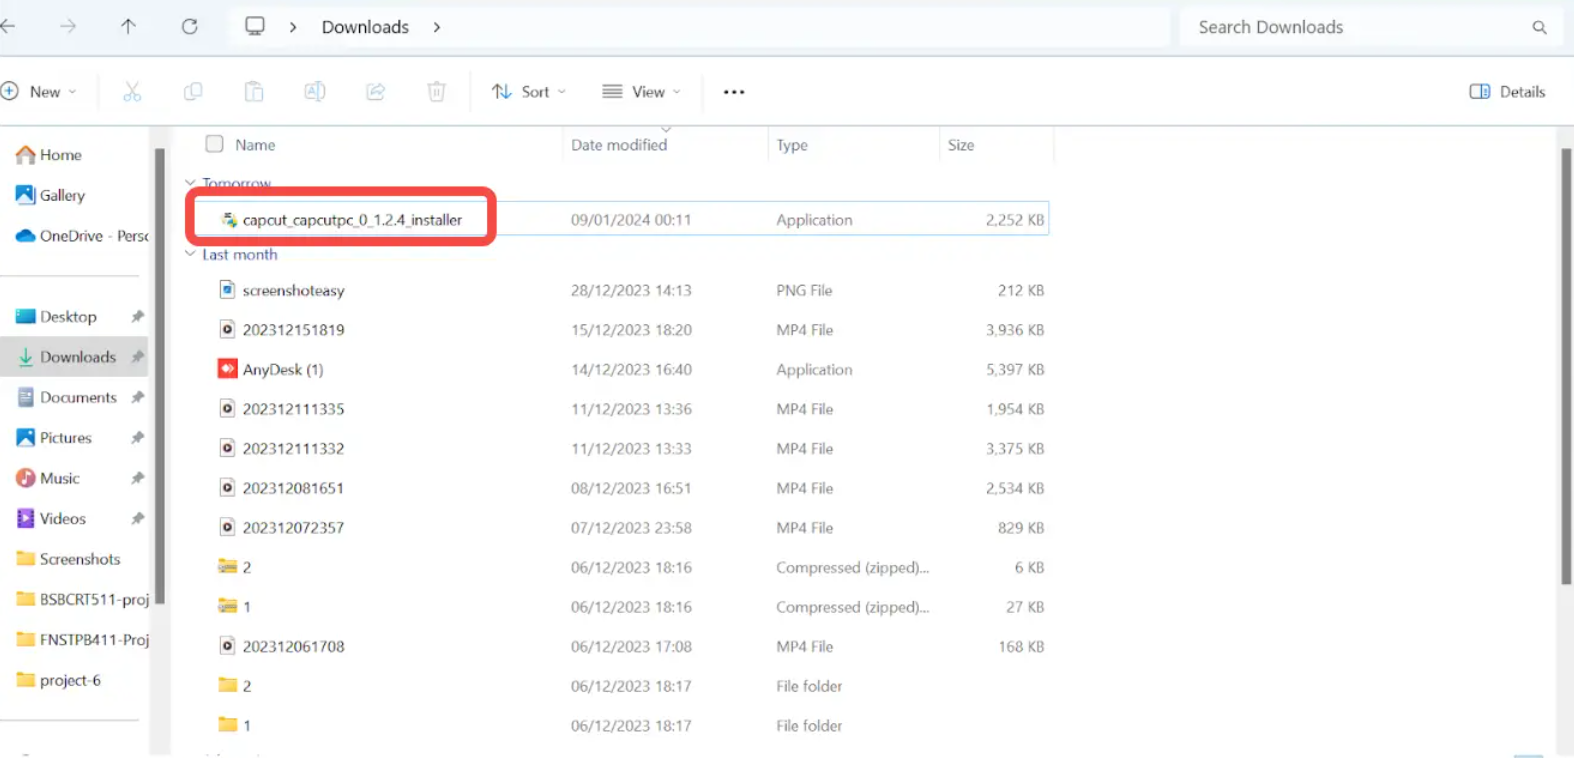Screen dimensions: 1574x758
Task: Select the capcut installer file
Action: click(x=352, y=220)
